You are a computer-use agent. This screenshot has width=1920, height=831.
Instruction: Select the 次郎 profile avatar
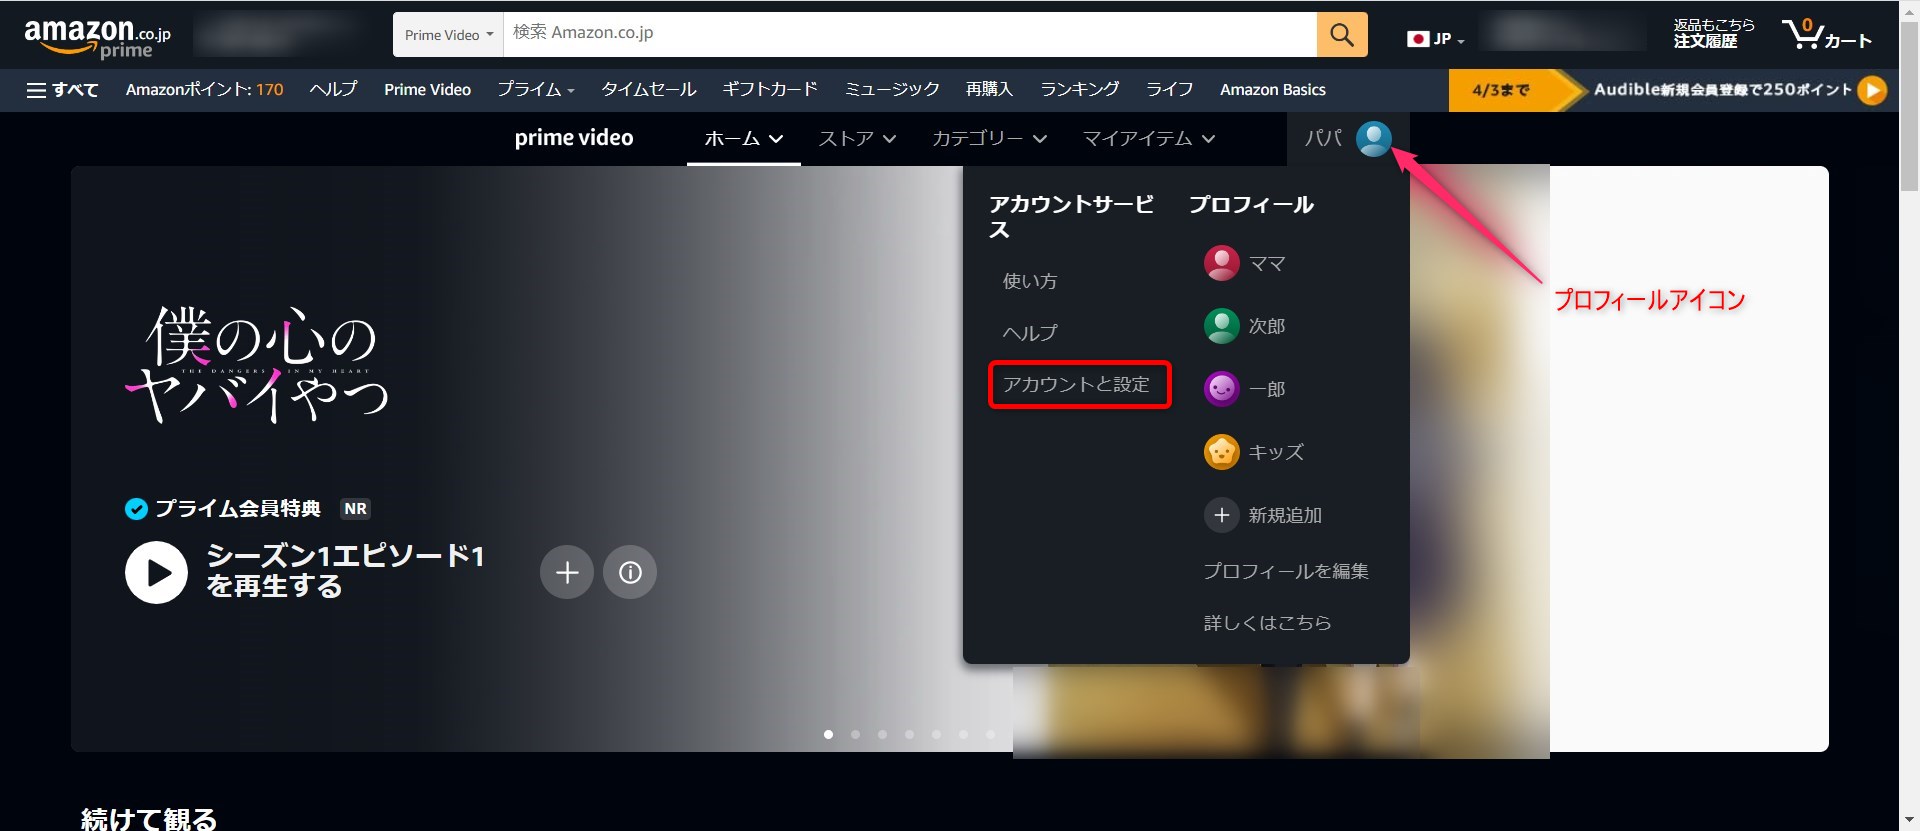point(1221,326)
